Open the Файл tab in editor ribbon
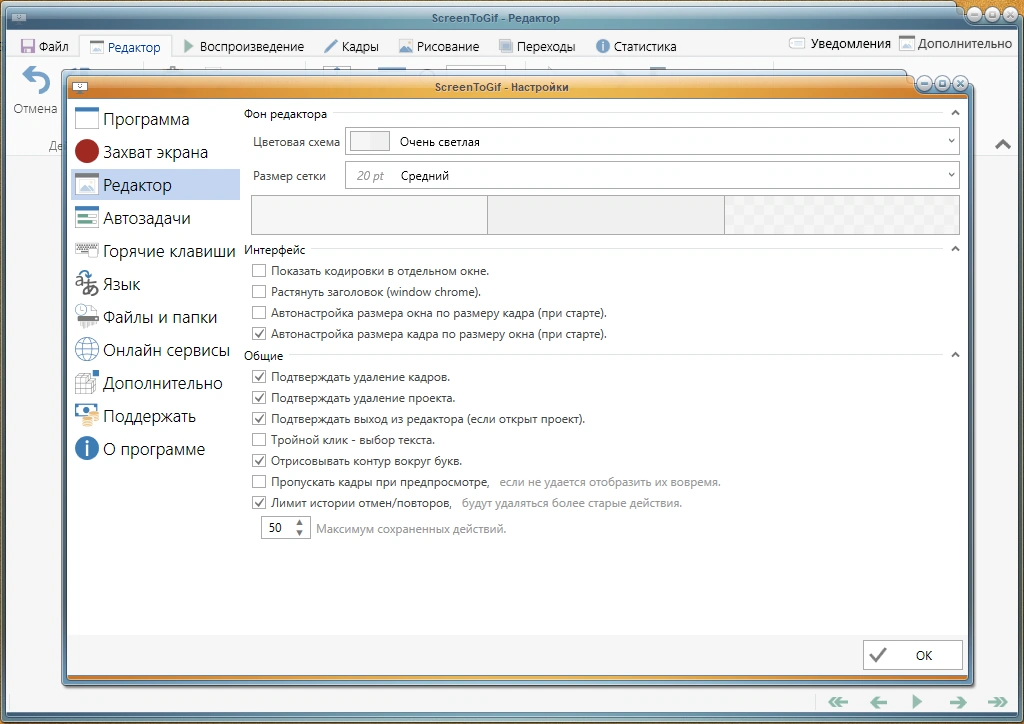 [x=44, y=46]
